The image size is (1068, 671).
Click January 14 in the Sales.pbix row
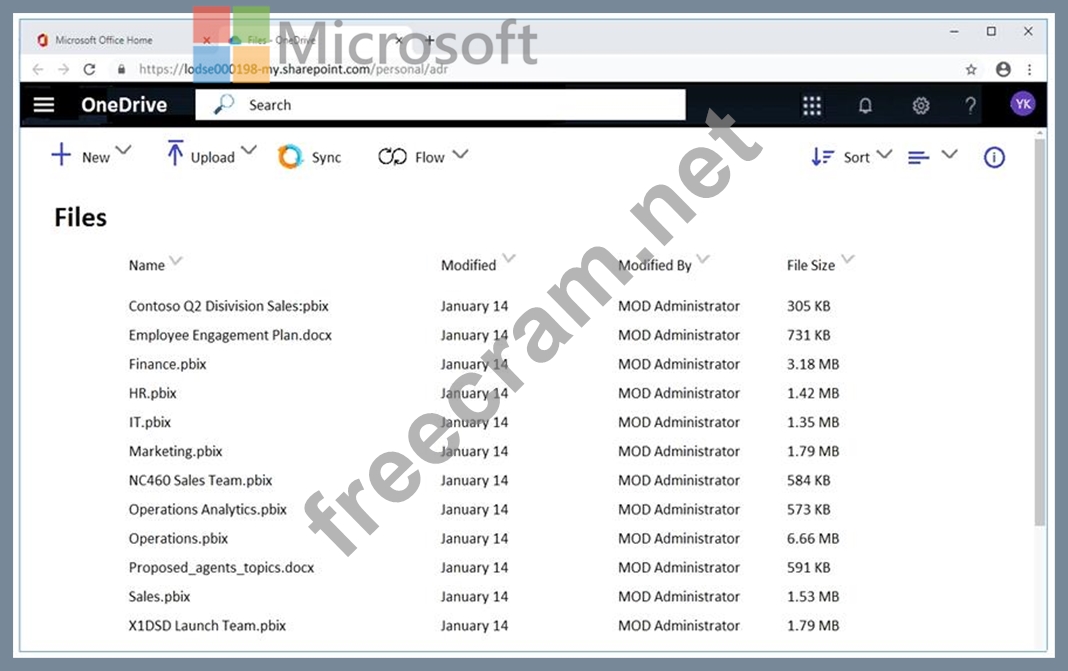click(474, 597)
